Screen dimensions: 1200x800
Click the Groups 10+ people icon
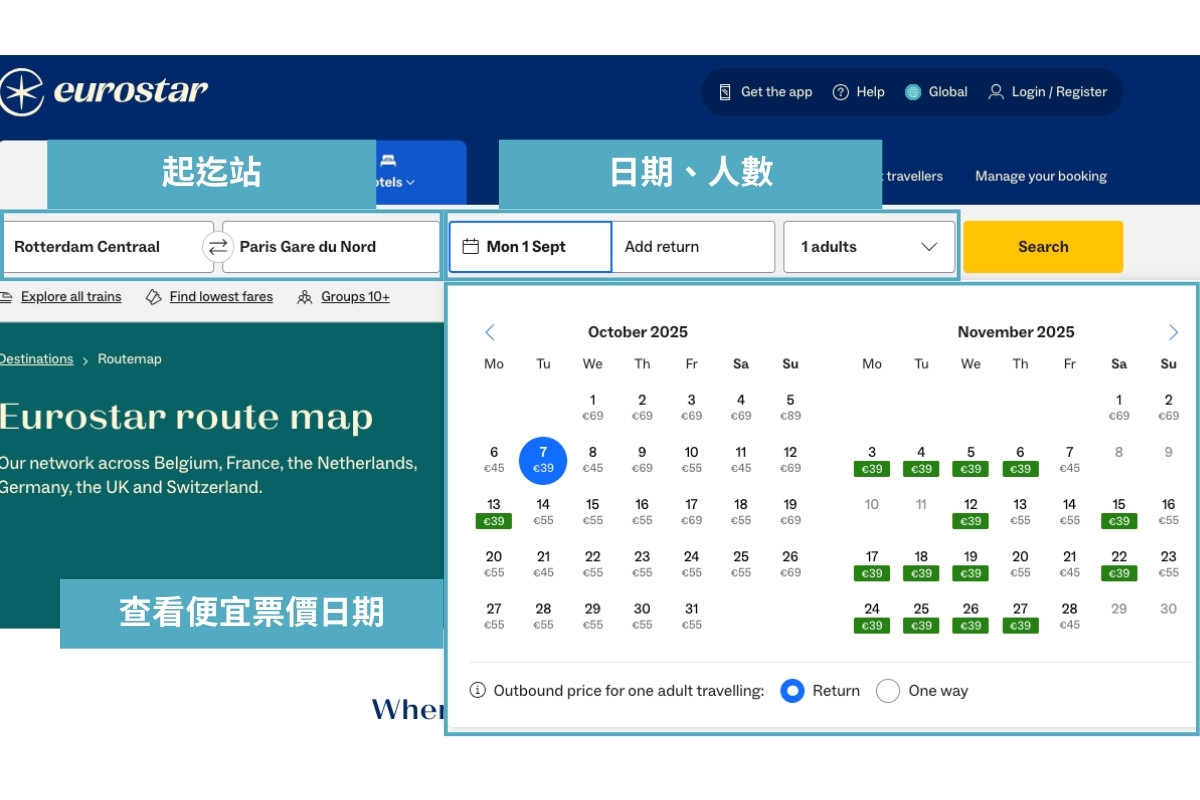coord(305,297)
